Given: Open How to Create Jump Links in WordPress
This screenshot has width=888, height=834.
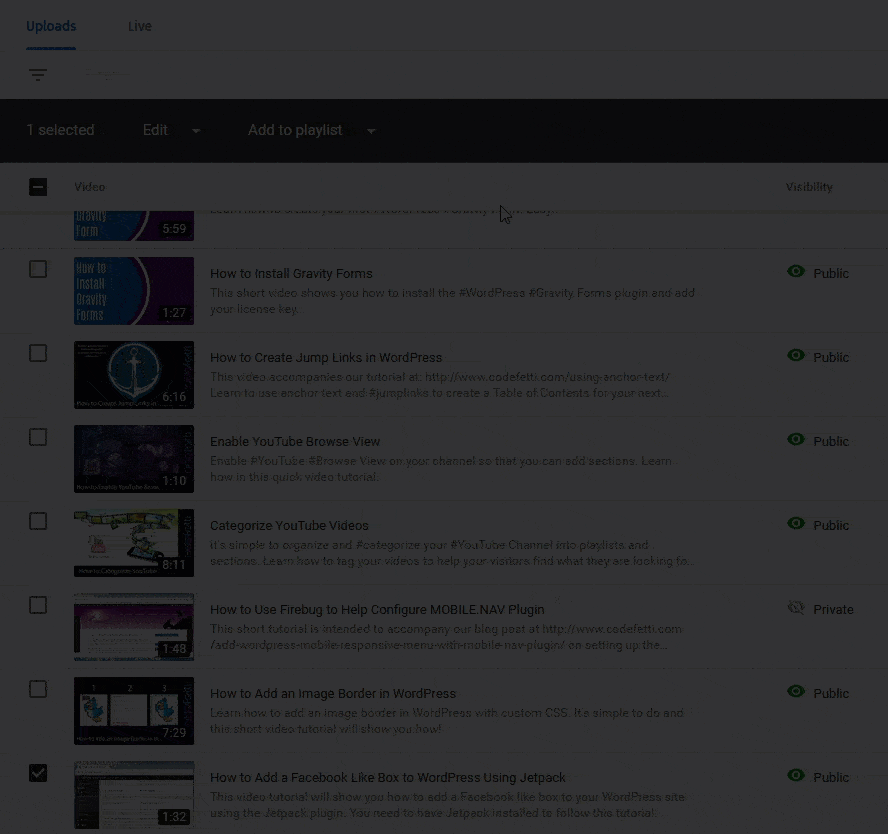Looking at the screenshot, I should click(x=326, y=358).
